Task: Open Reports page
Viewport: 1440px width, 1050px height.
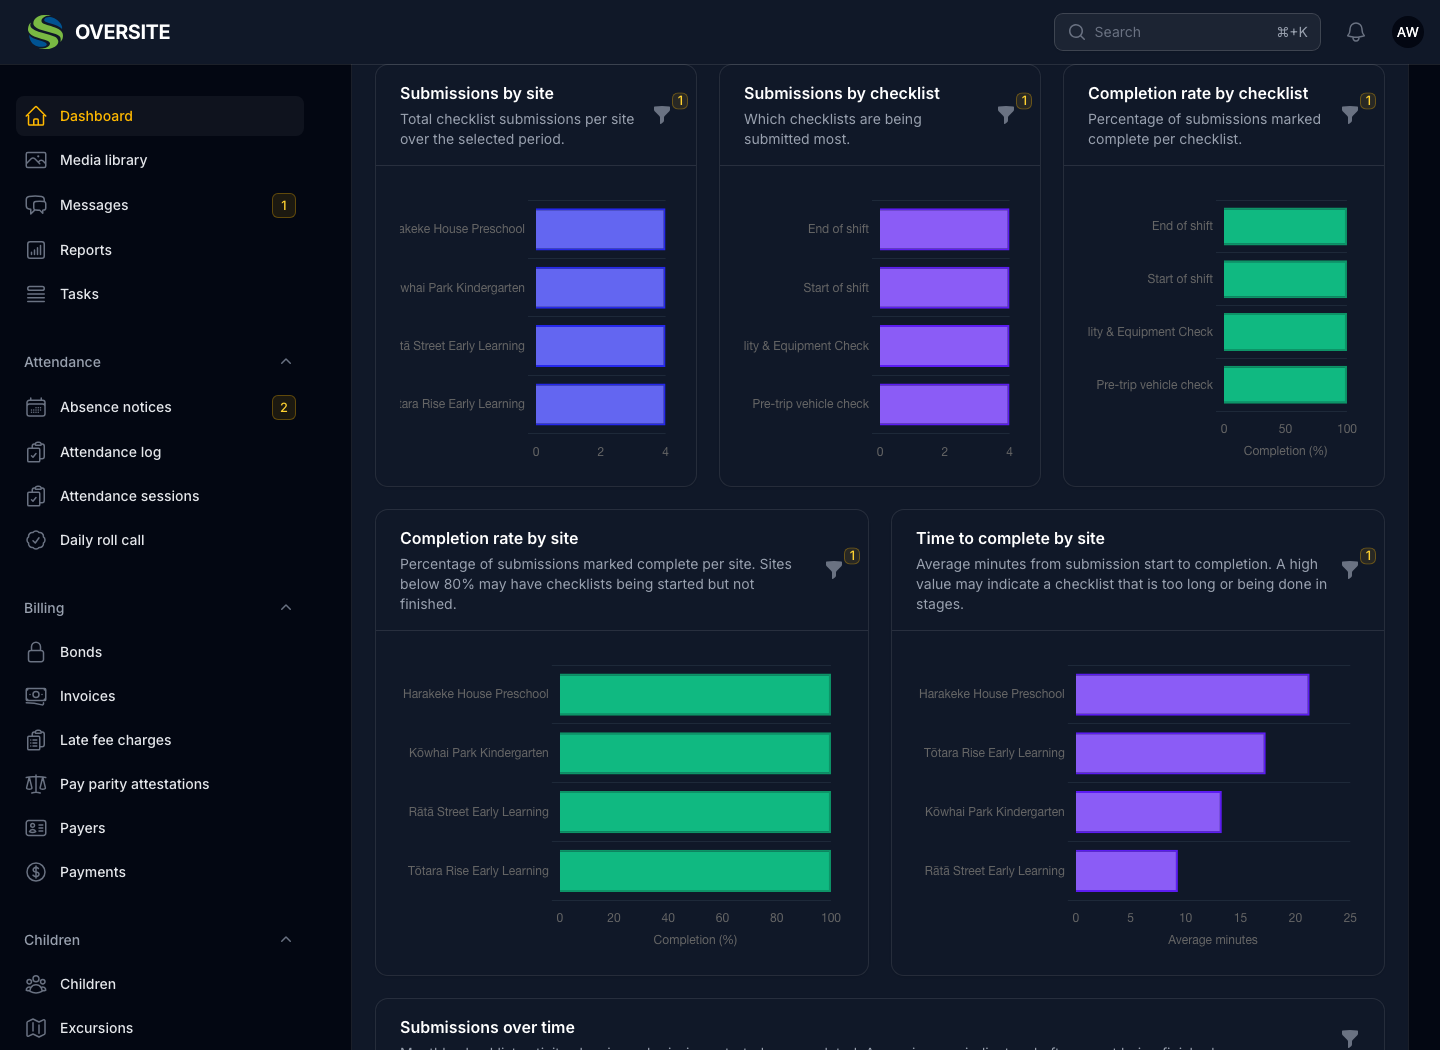Action: coord(160,250)
